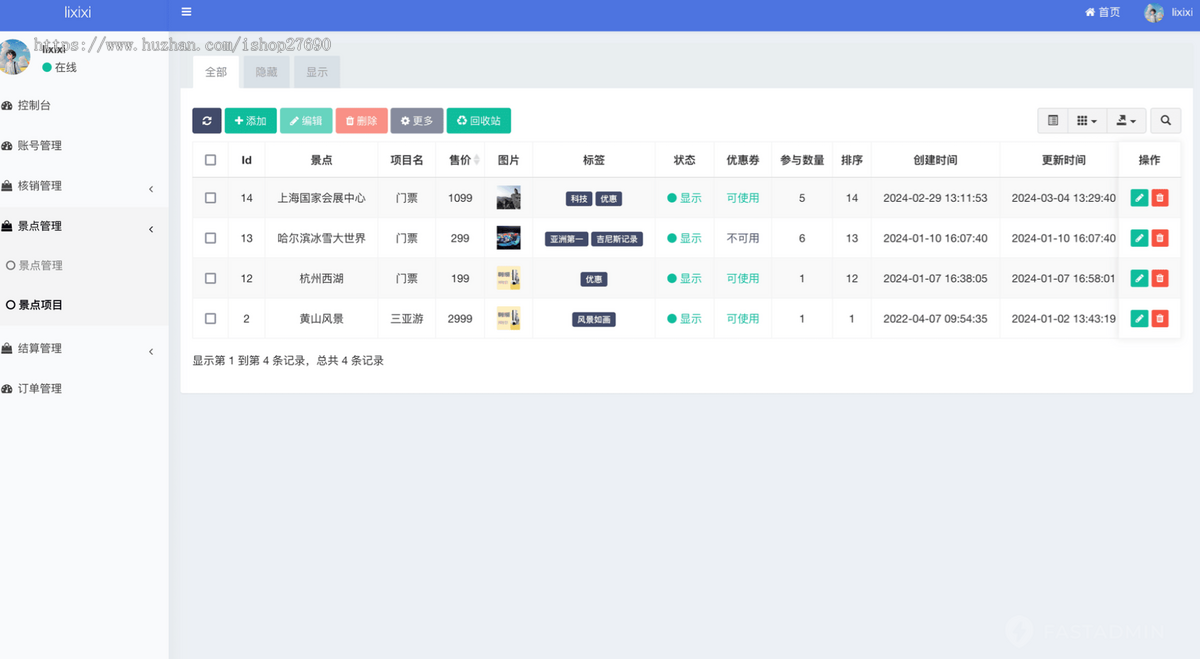
Task: Open the columns grid dropdown
Action: (1087, 121)
